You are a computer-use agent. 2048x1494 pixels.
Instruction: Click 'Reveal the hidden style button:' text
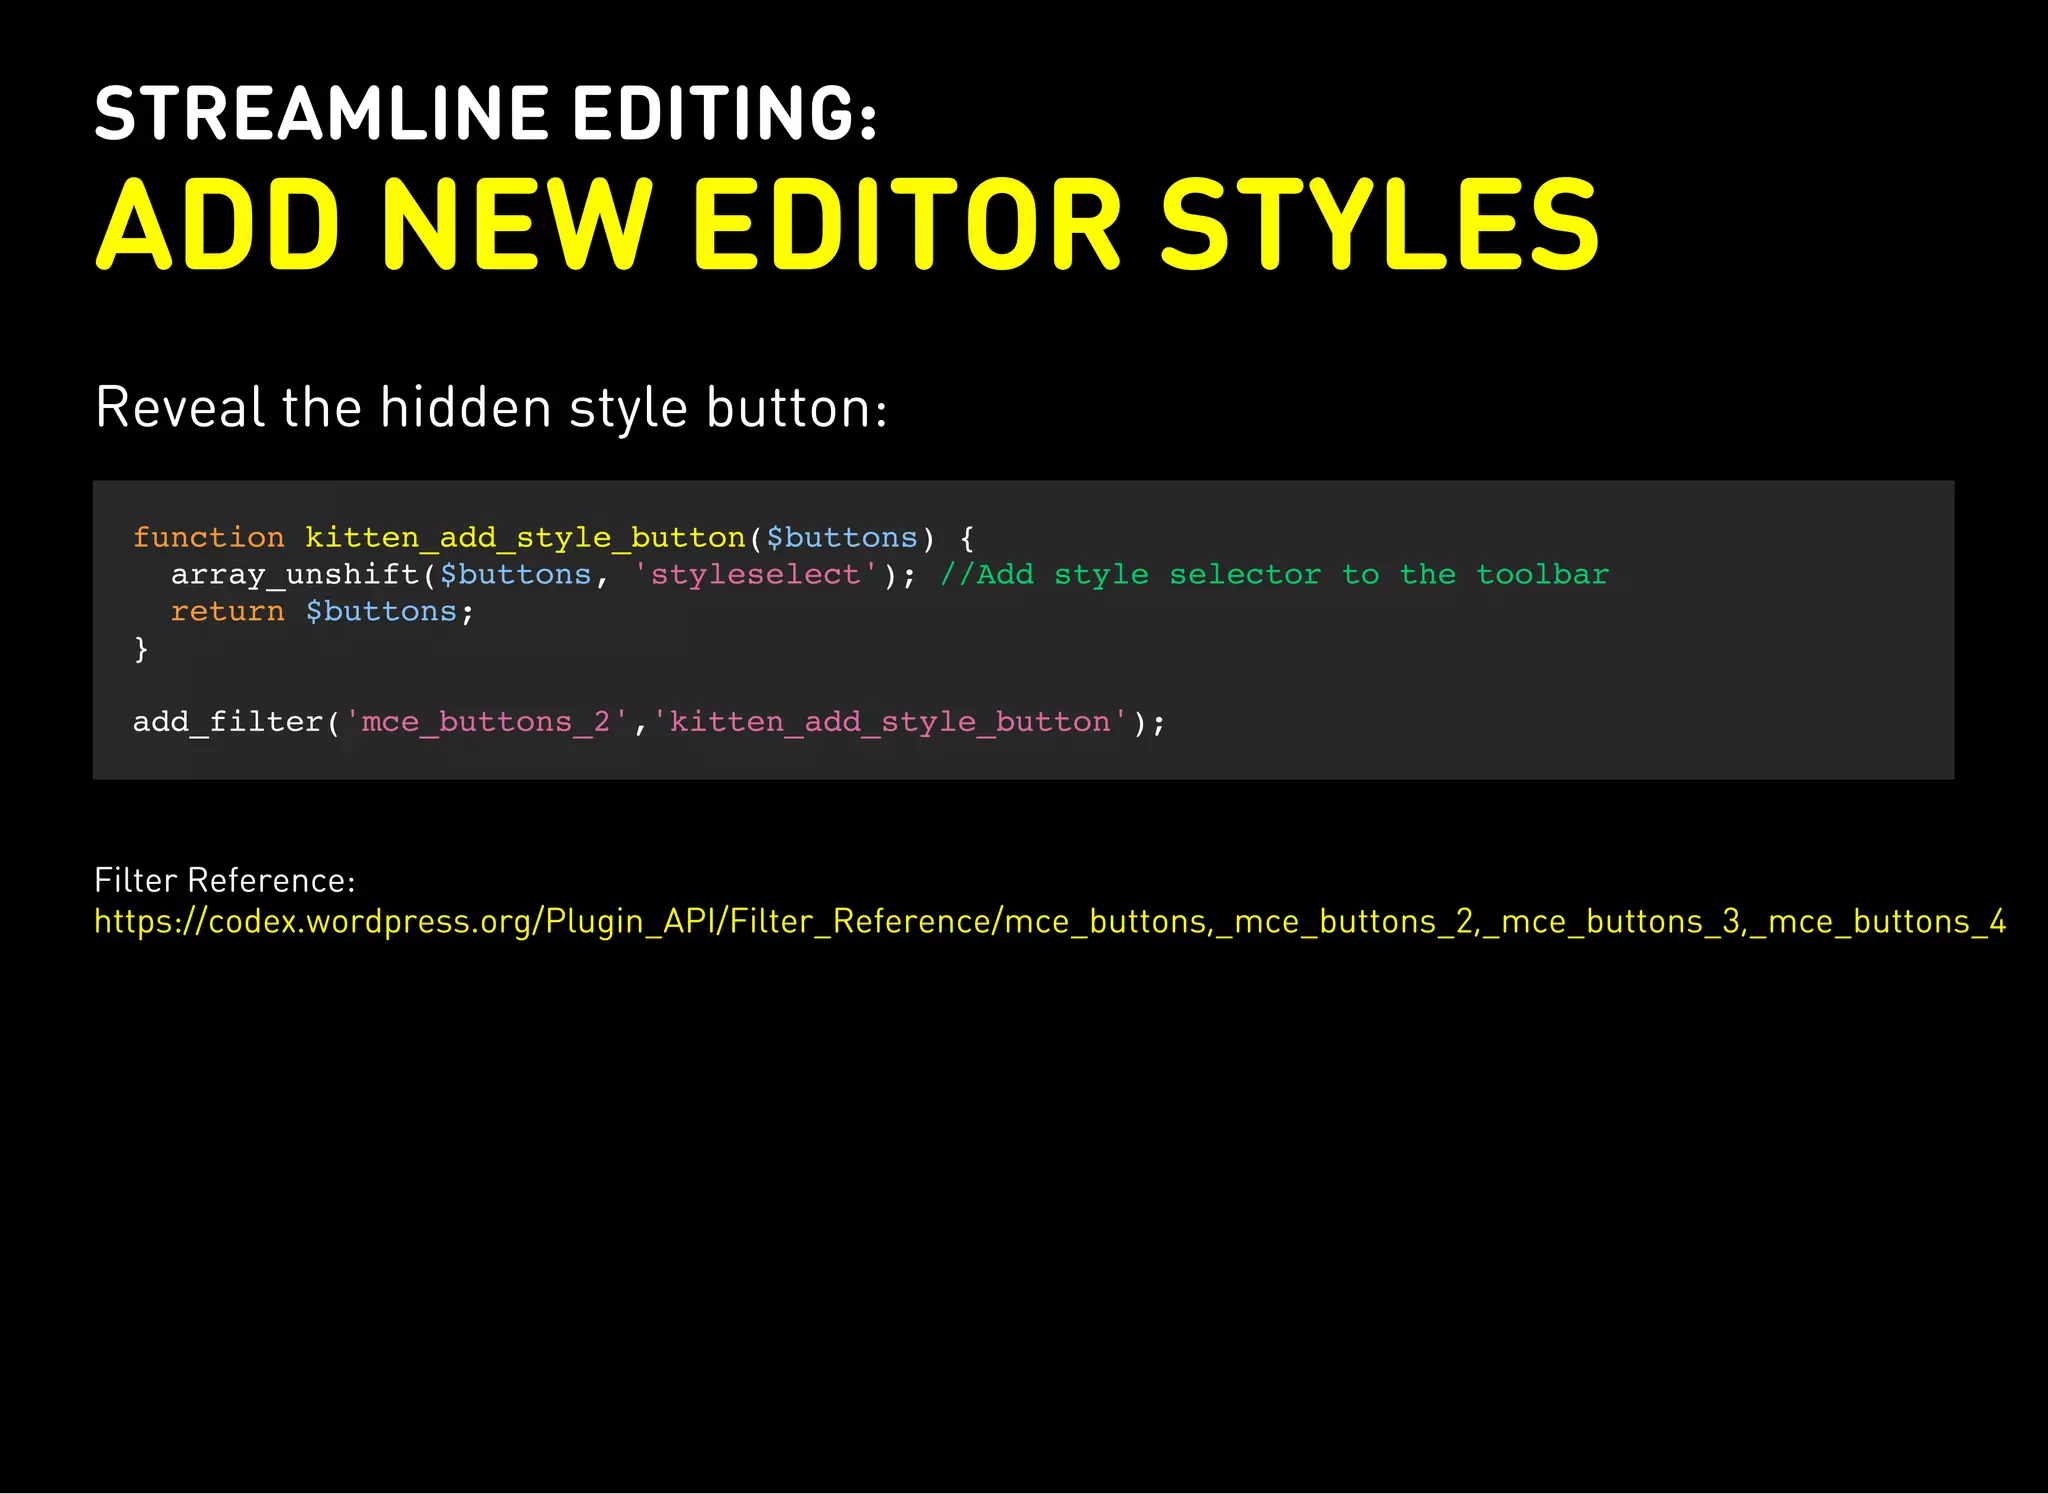click(491, 408)
